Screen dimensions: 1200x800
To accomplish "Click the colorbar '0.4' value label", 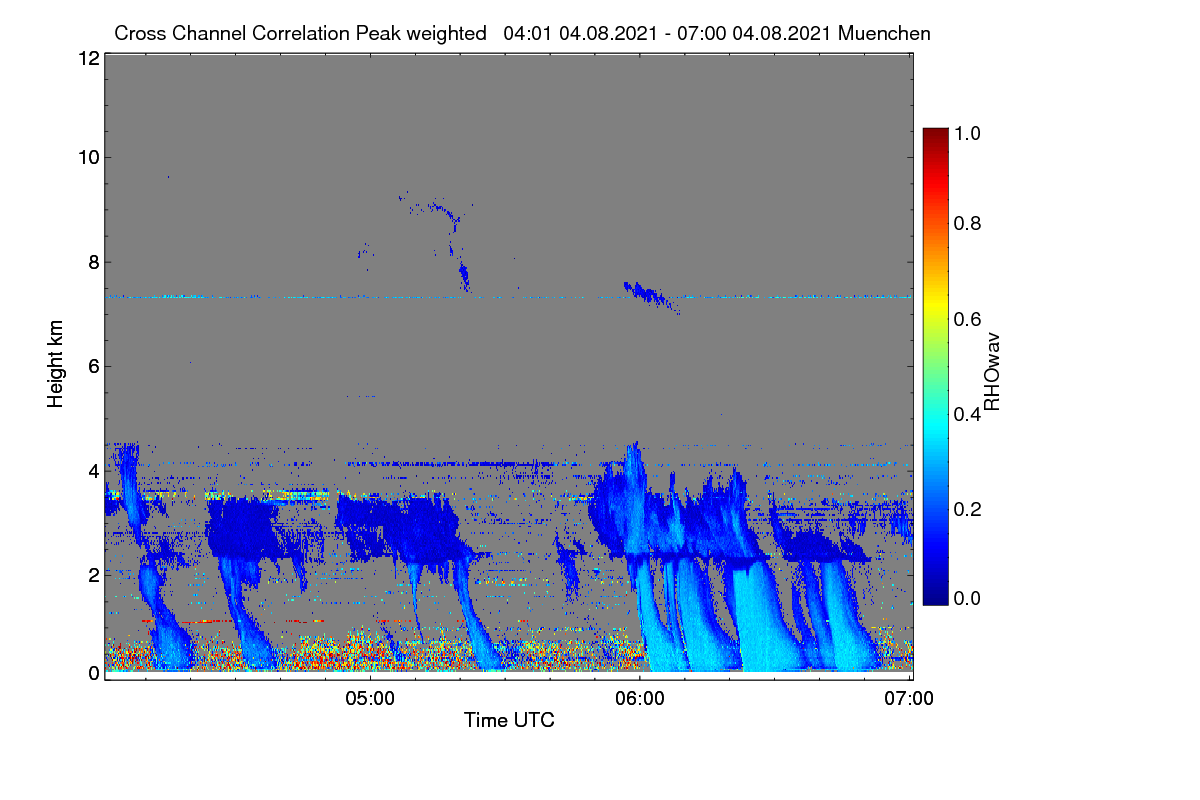I will (x=968, y=414).
